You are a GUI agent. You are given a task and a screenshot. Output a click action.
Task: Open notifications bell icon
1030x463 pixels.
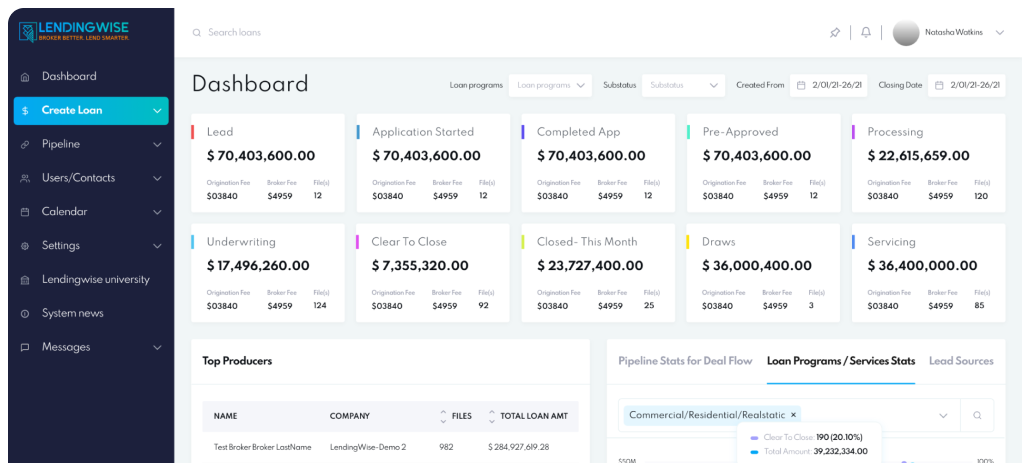[866, 33]
